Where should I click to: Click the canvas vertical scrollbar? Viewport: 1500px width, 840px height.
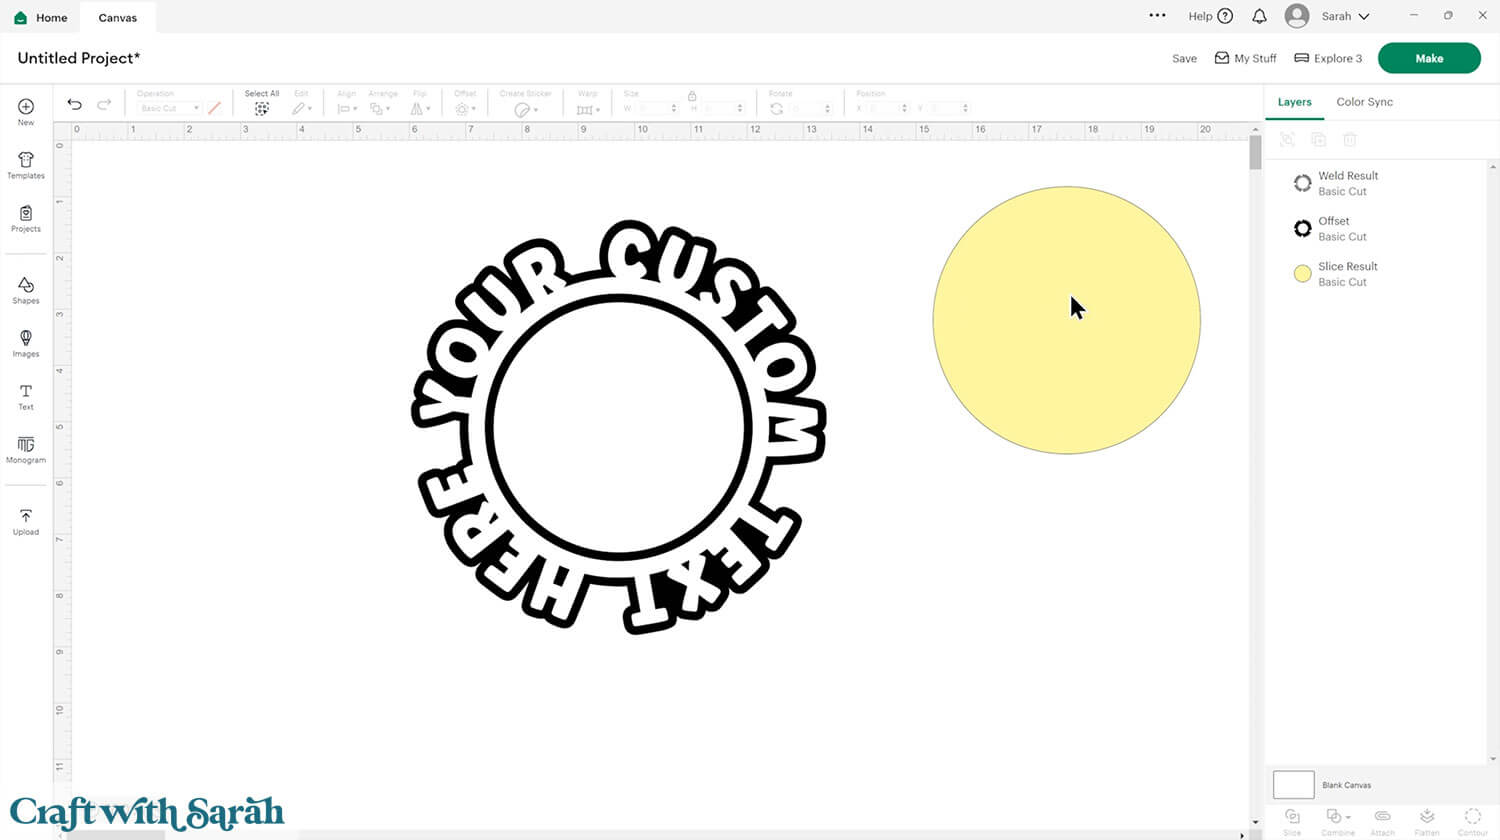[x=1255, y=152]
